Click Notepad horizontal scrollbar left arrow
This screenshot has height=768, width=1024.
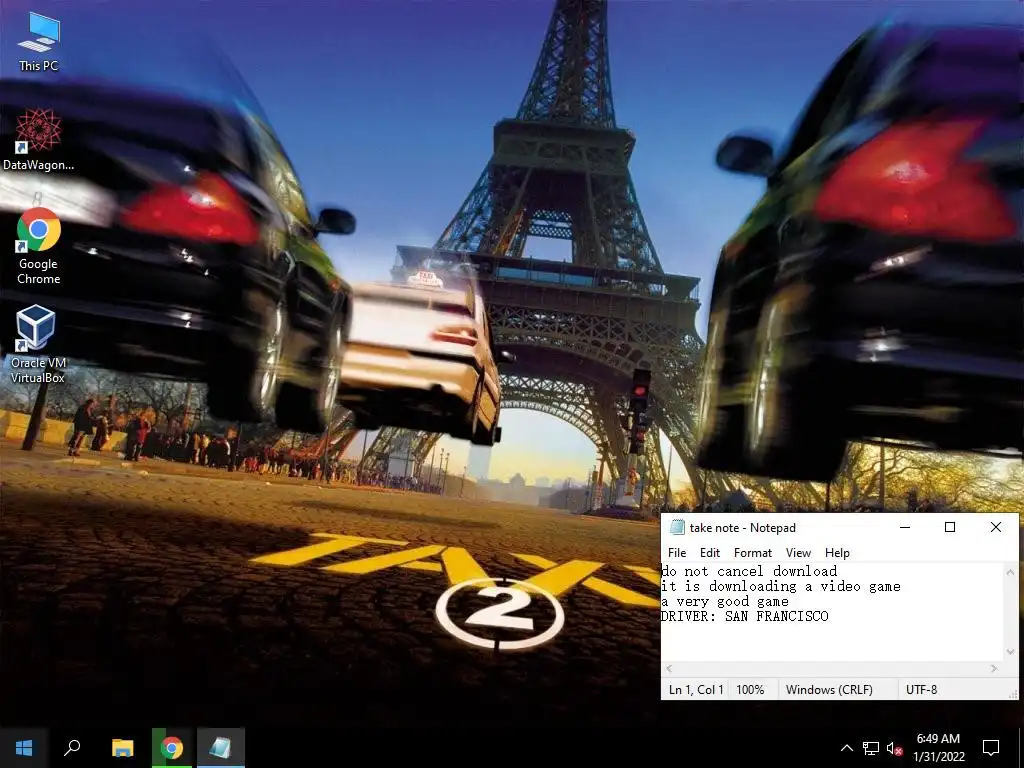tap(669, 668)
